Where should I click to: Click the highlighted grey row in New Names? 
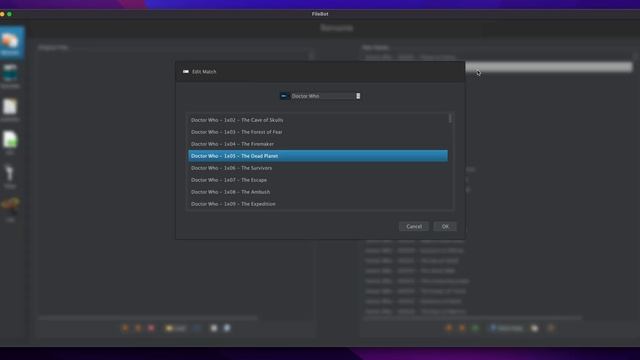point(549,67)
